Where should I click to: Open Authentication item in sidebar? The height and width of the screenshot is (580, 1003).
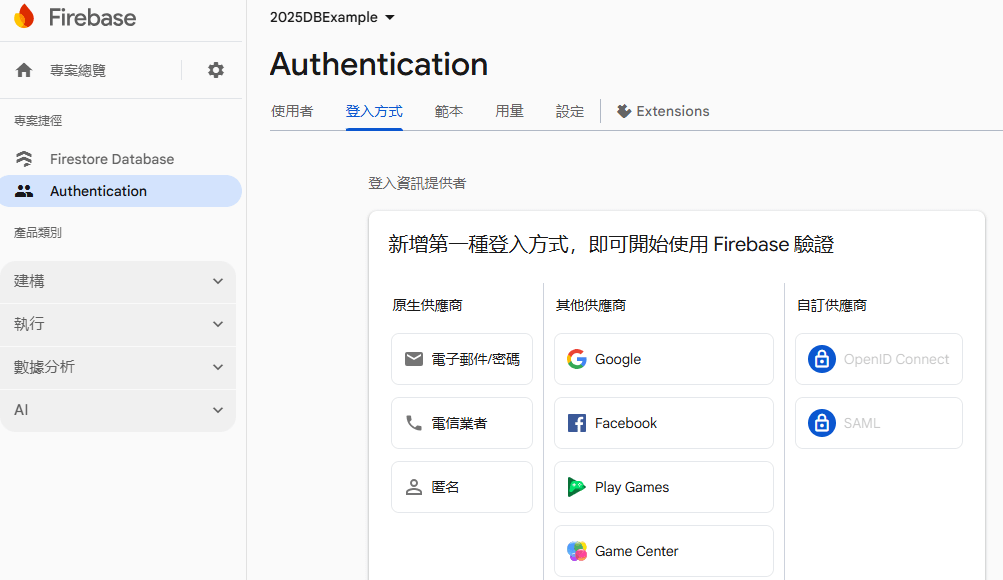pos(121,191)
